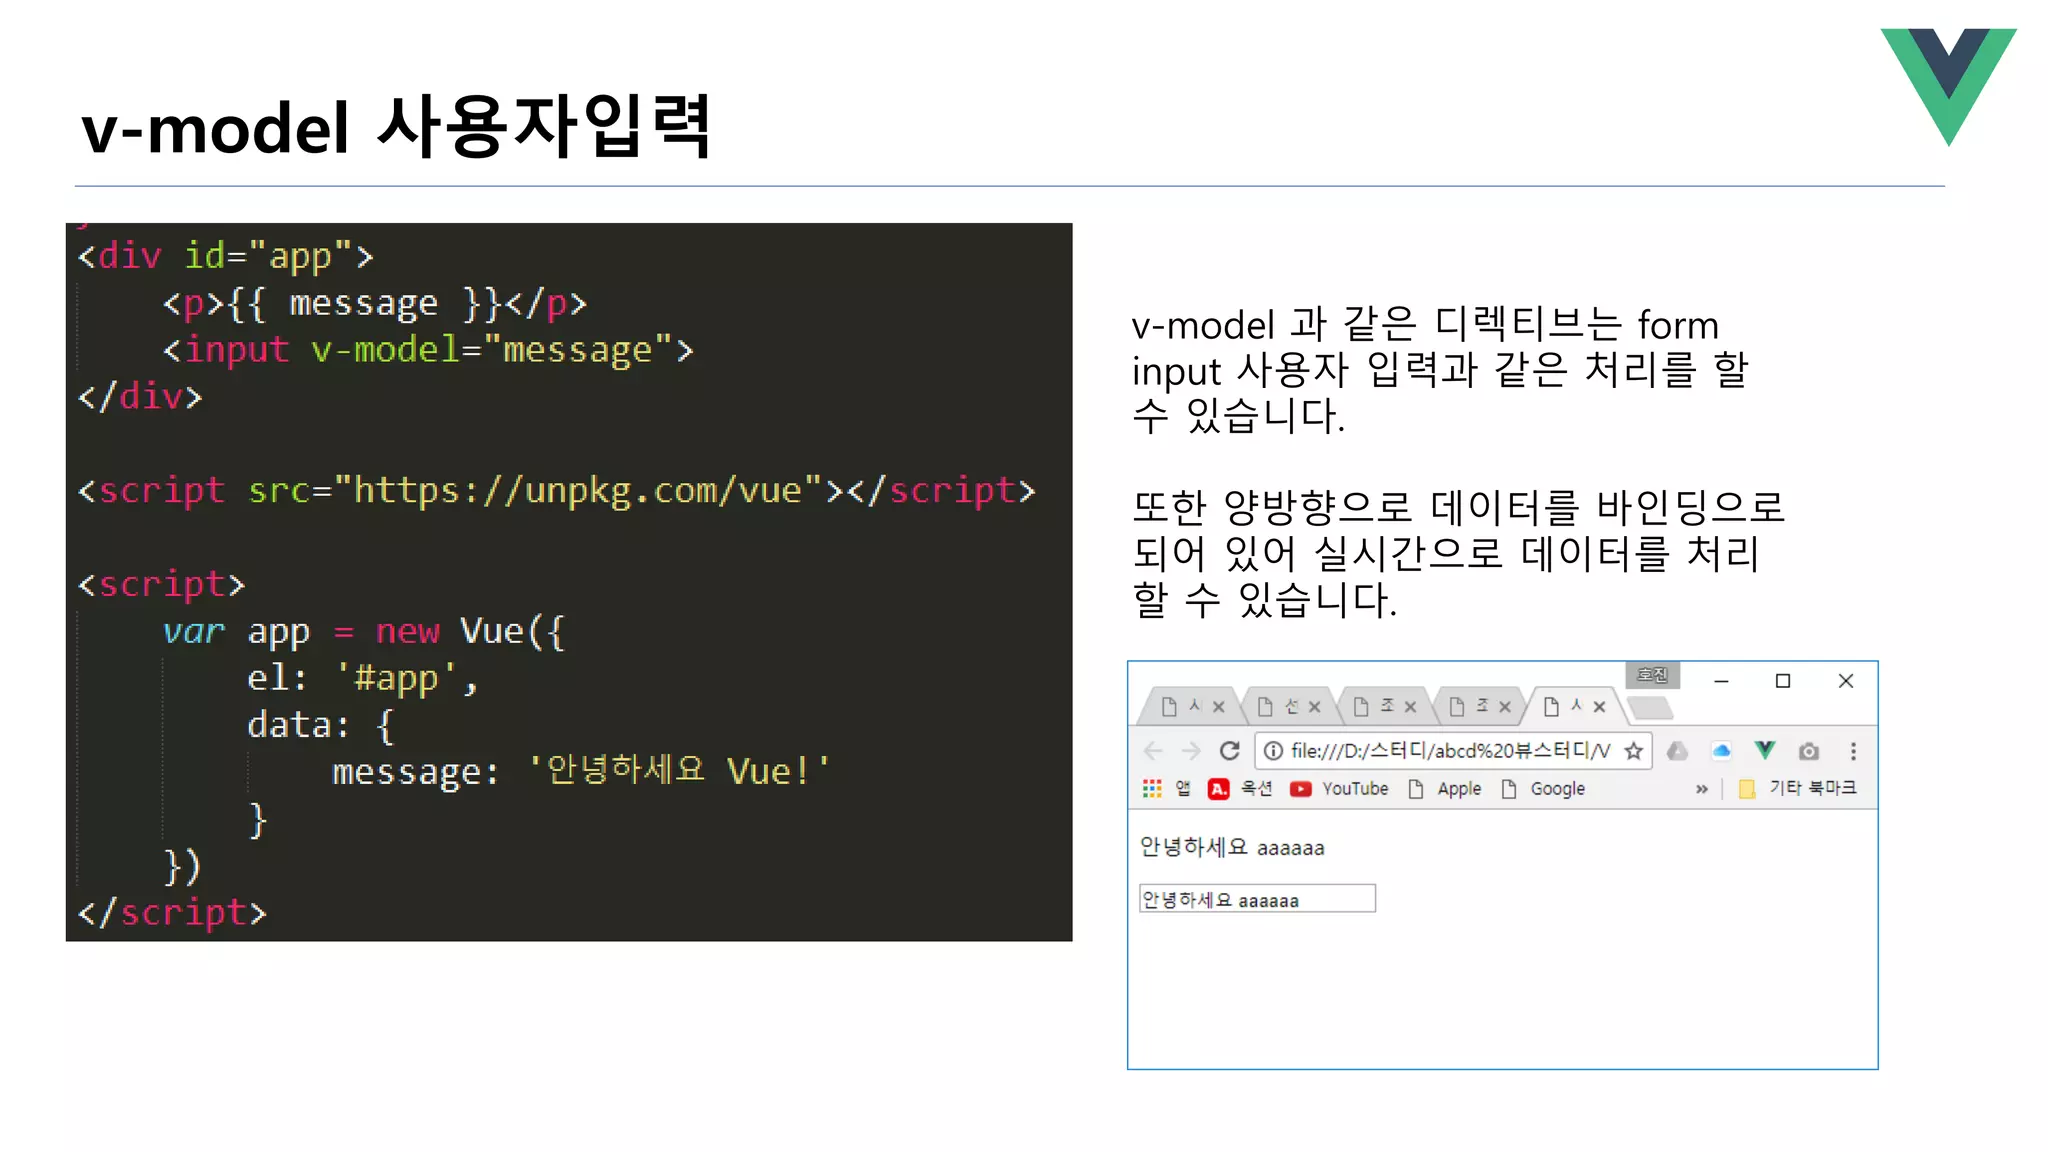Click the camera screenshot extension icon
Image resolution: width=2048 pixels, height=1152 pixels.
coord(1808,751)
